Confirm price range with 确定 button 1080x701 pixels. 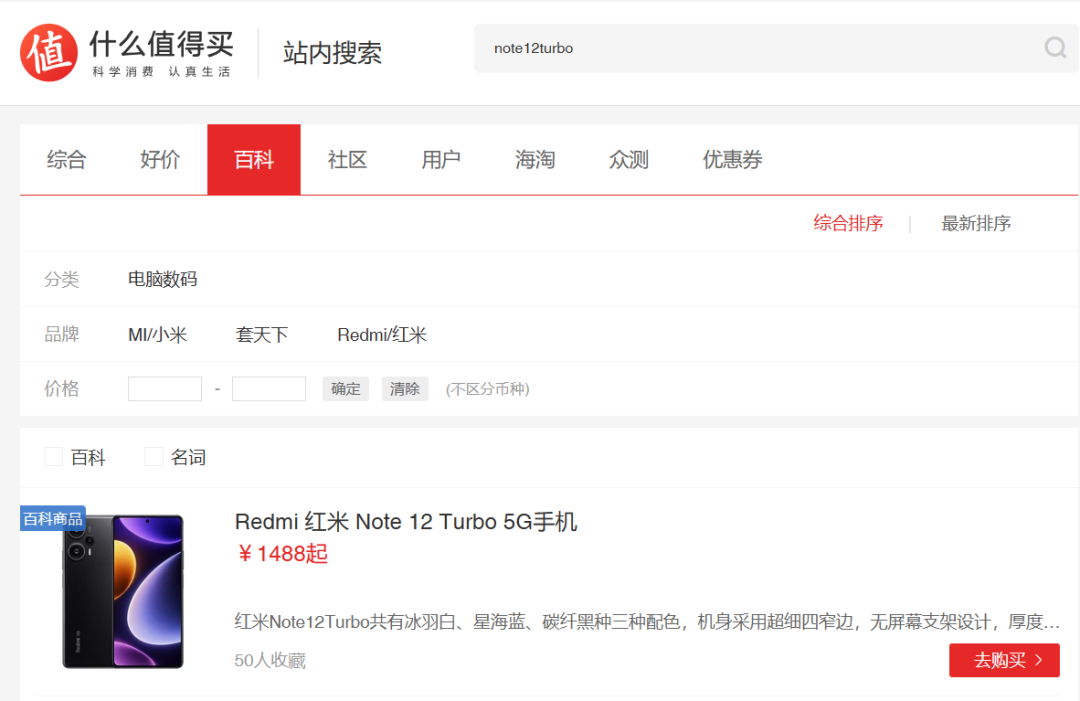(x=346, y=388)
